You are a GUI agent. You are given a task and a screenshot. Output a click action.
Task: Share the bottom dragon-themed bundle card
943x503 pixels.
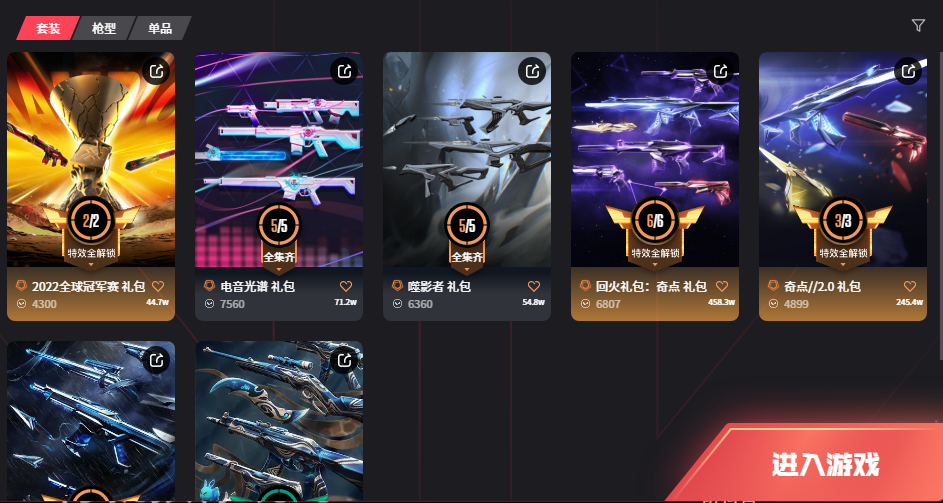(x=345, y=360)
